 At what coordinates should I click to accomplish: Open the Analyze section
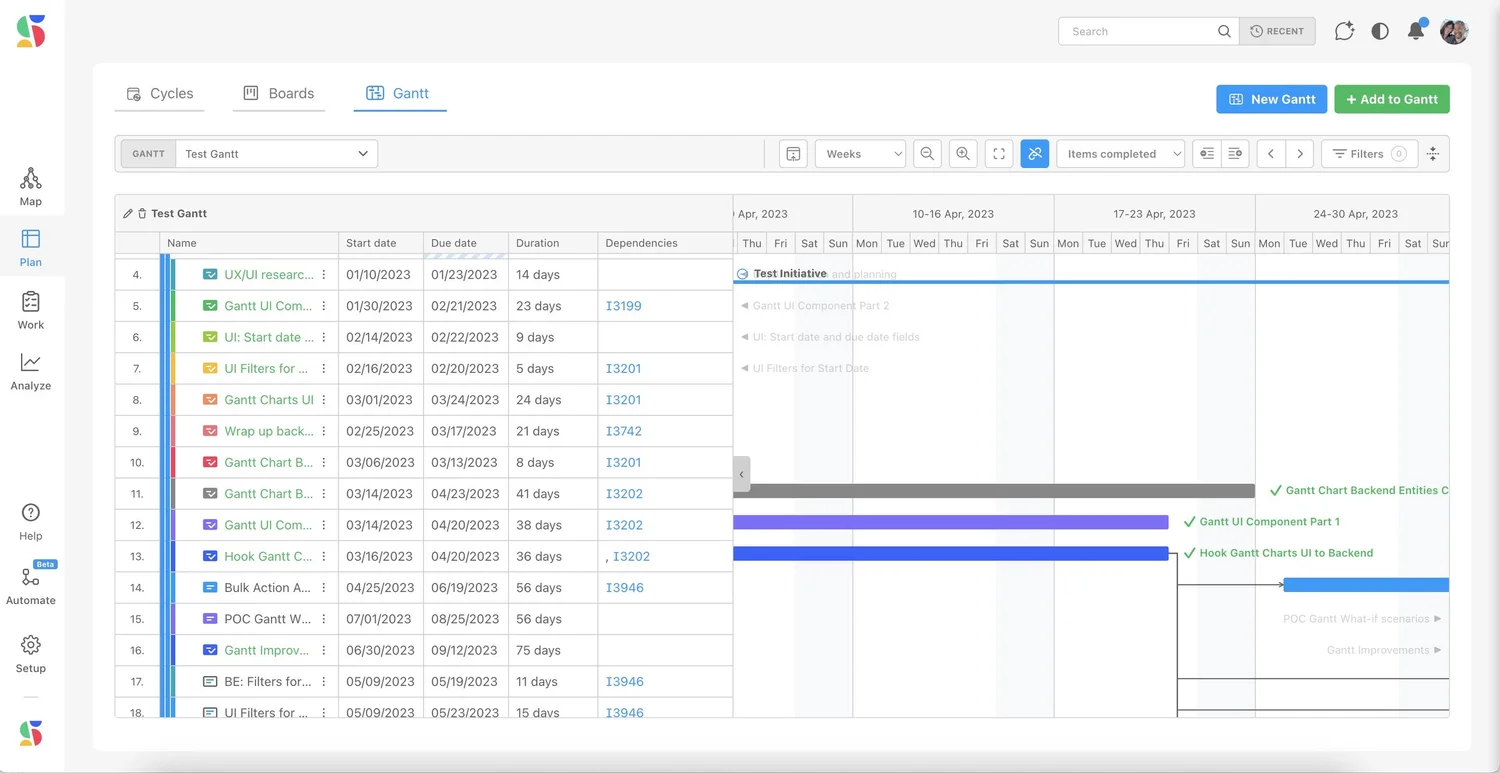pos(31,372)
